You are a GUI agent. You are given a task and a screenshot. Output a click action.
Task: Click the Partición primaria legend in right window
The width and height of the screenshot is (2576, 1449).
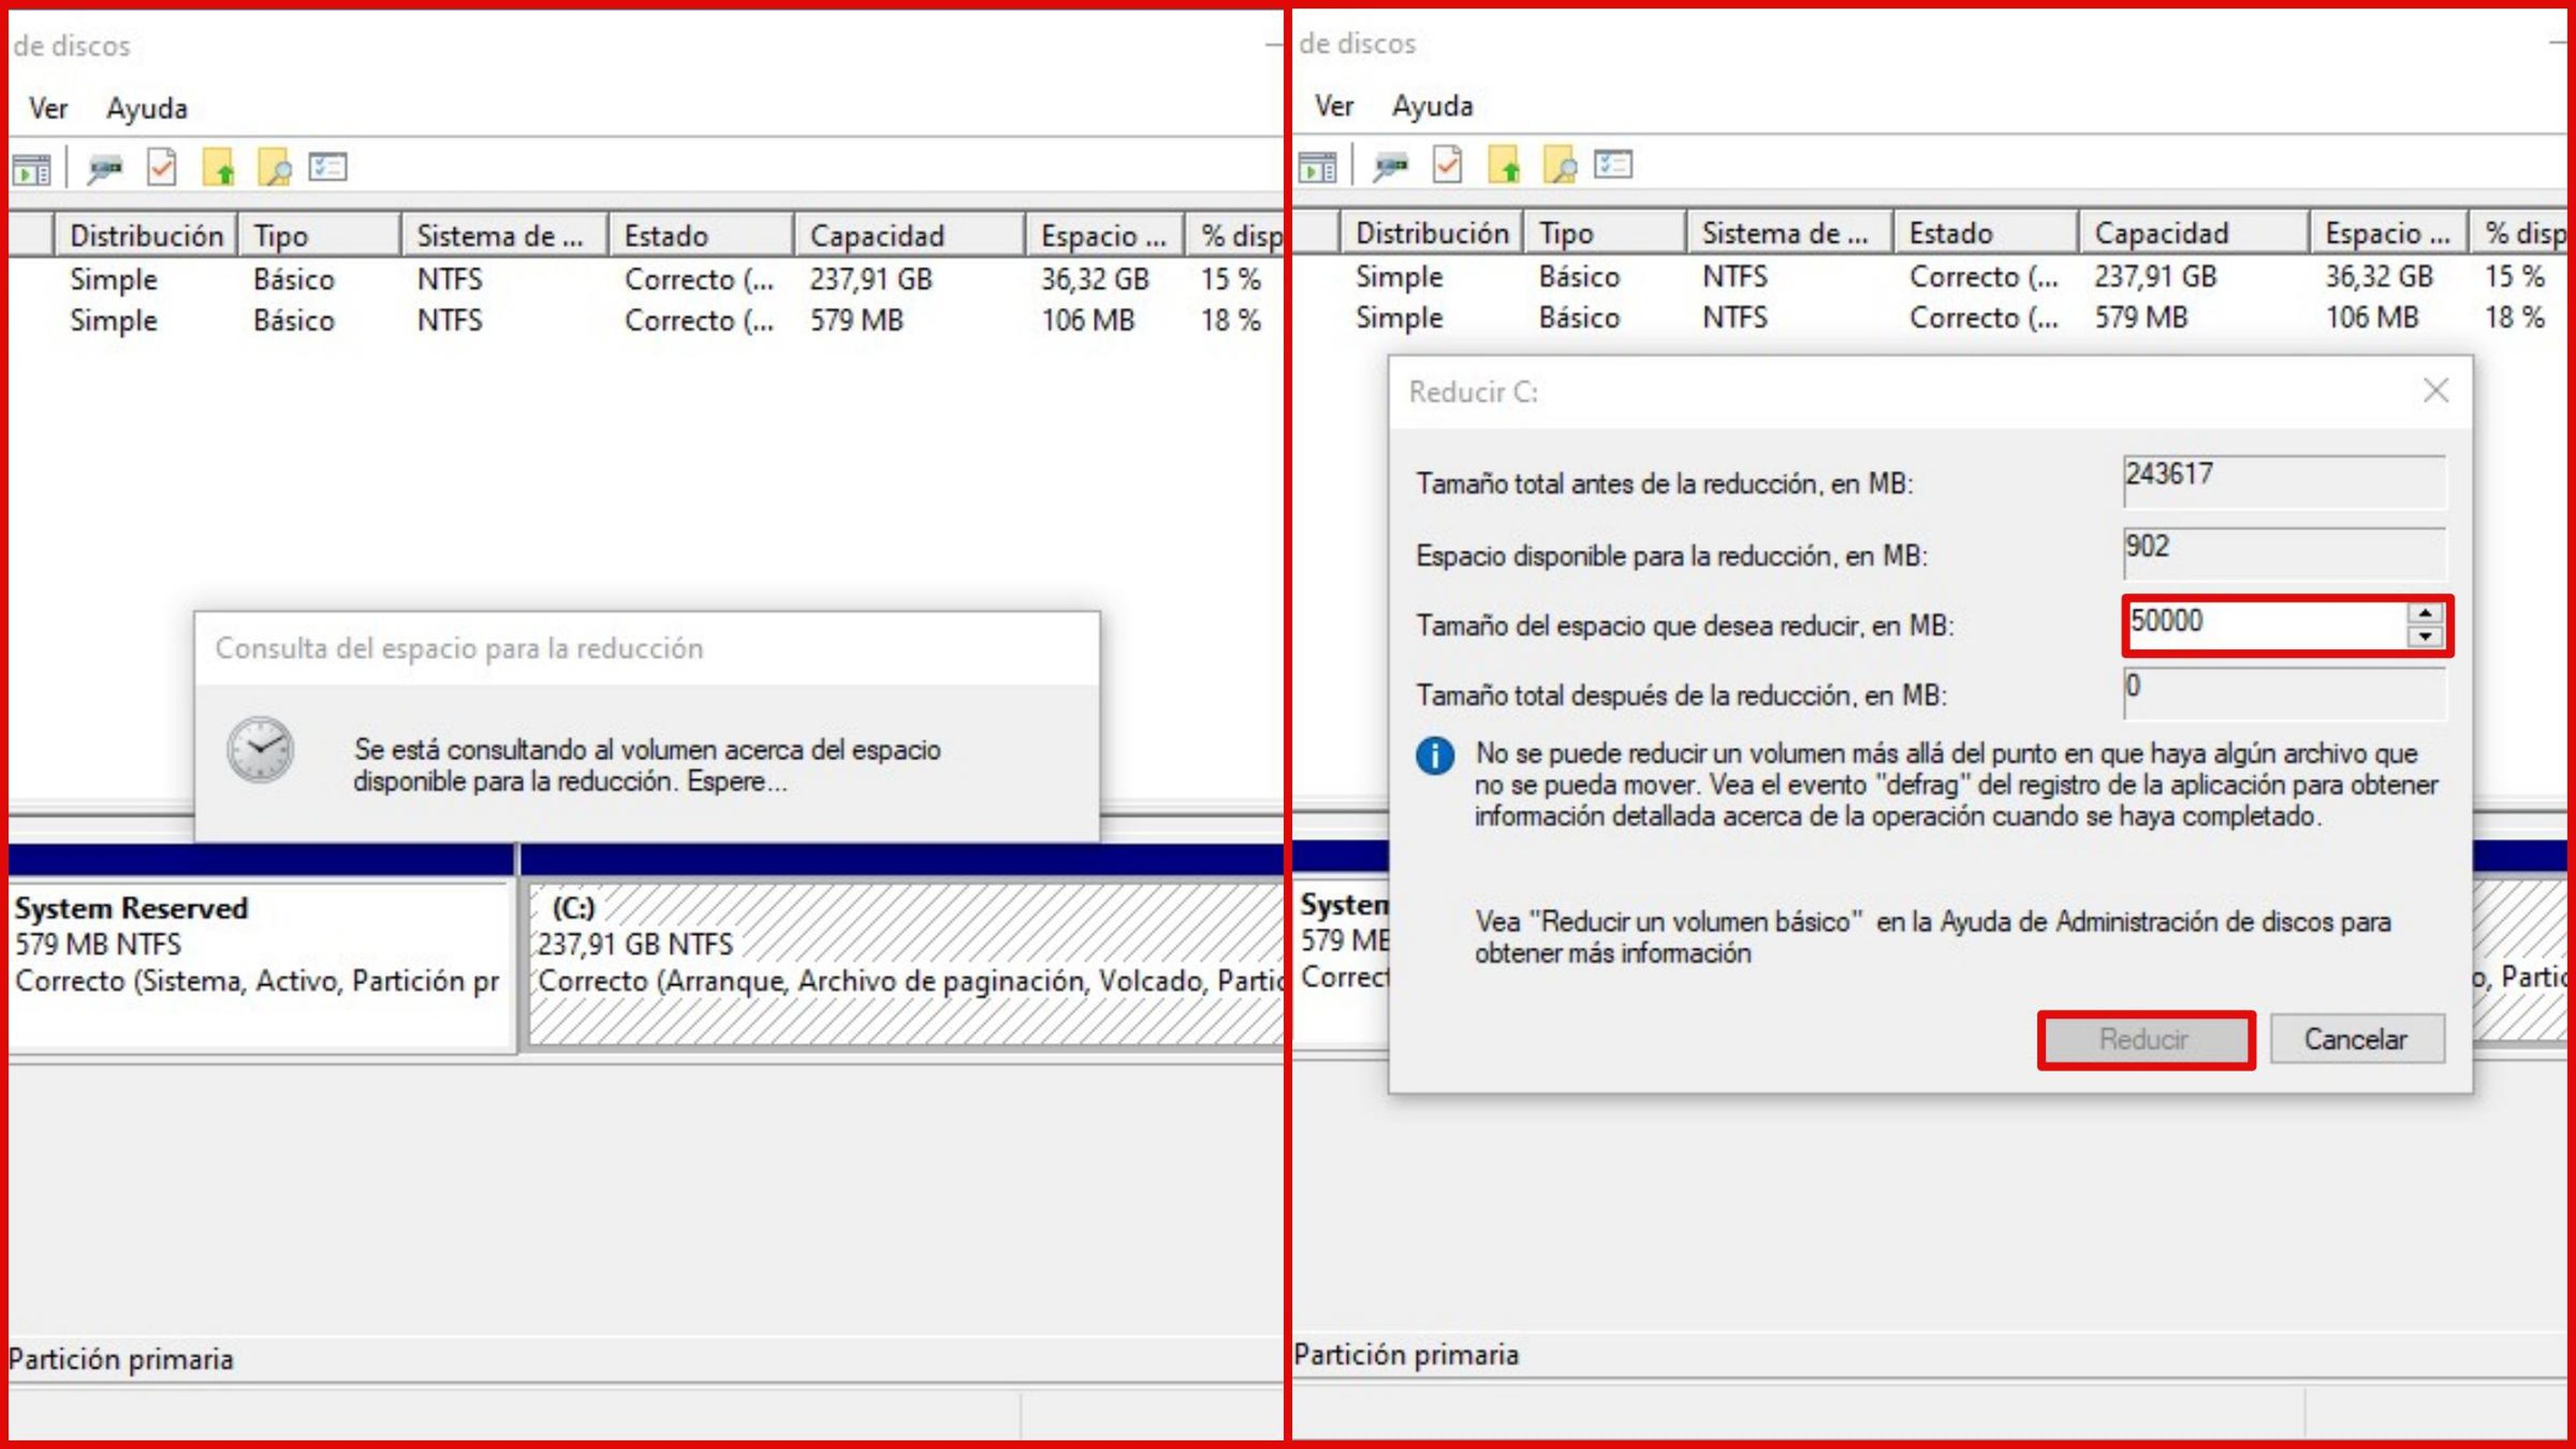[x=1406, y=1355]
